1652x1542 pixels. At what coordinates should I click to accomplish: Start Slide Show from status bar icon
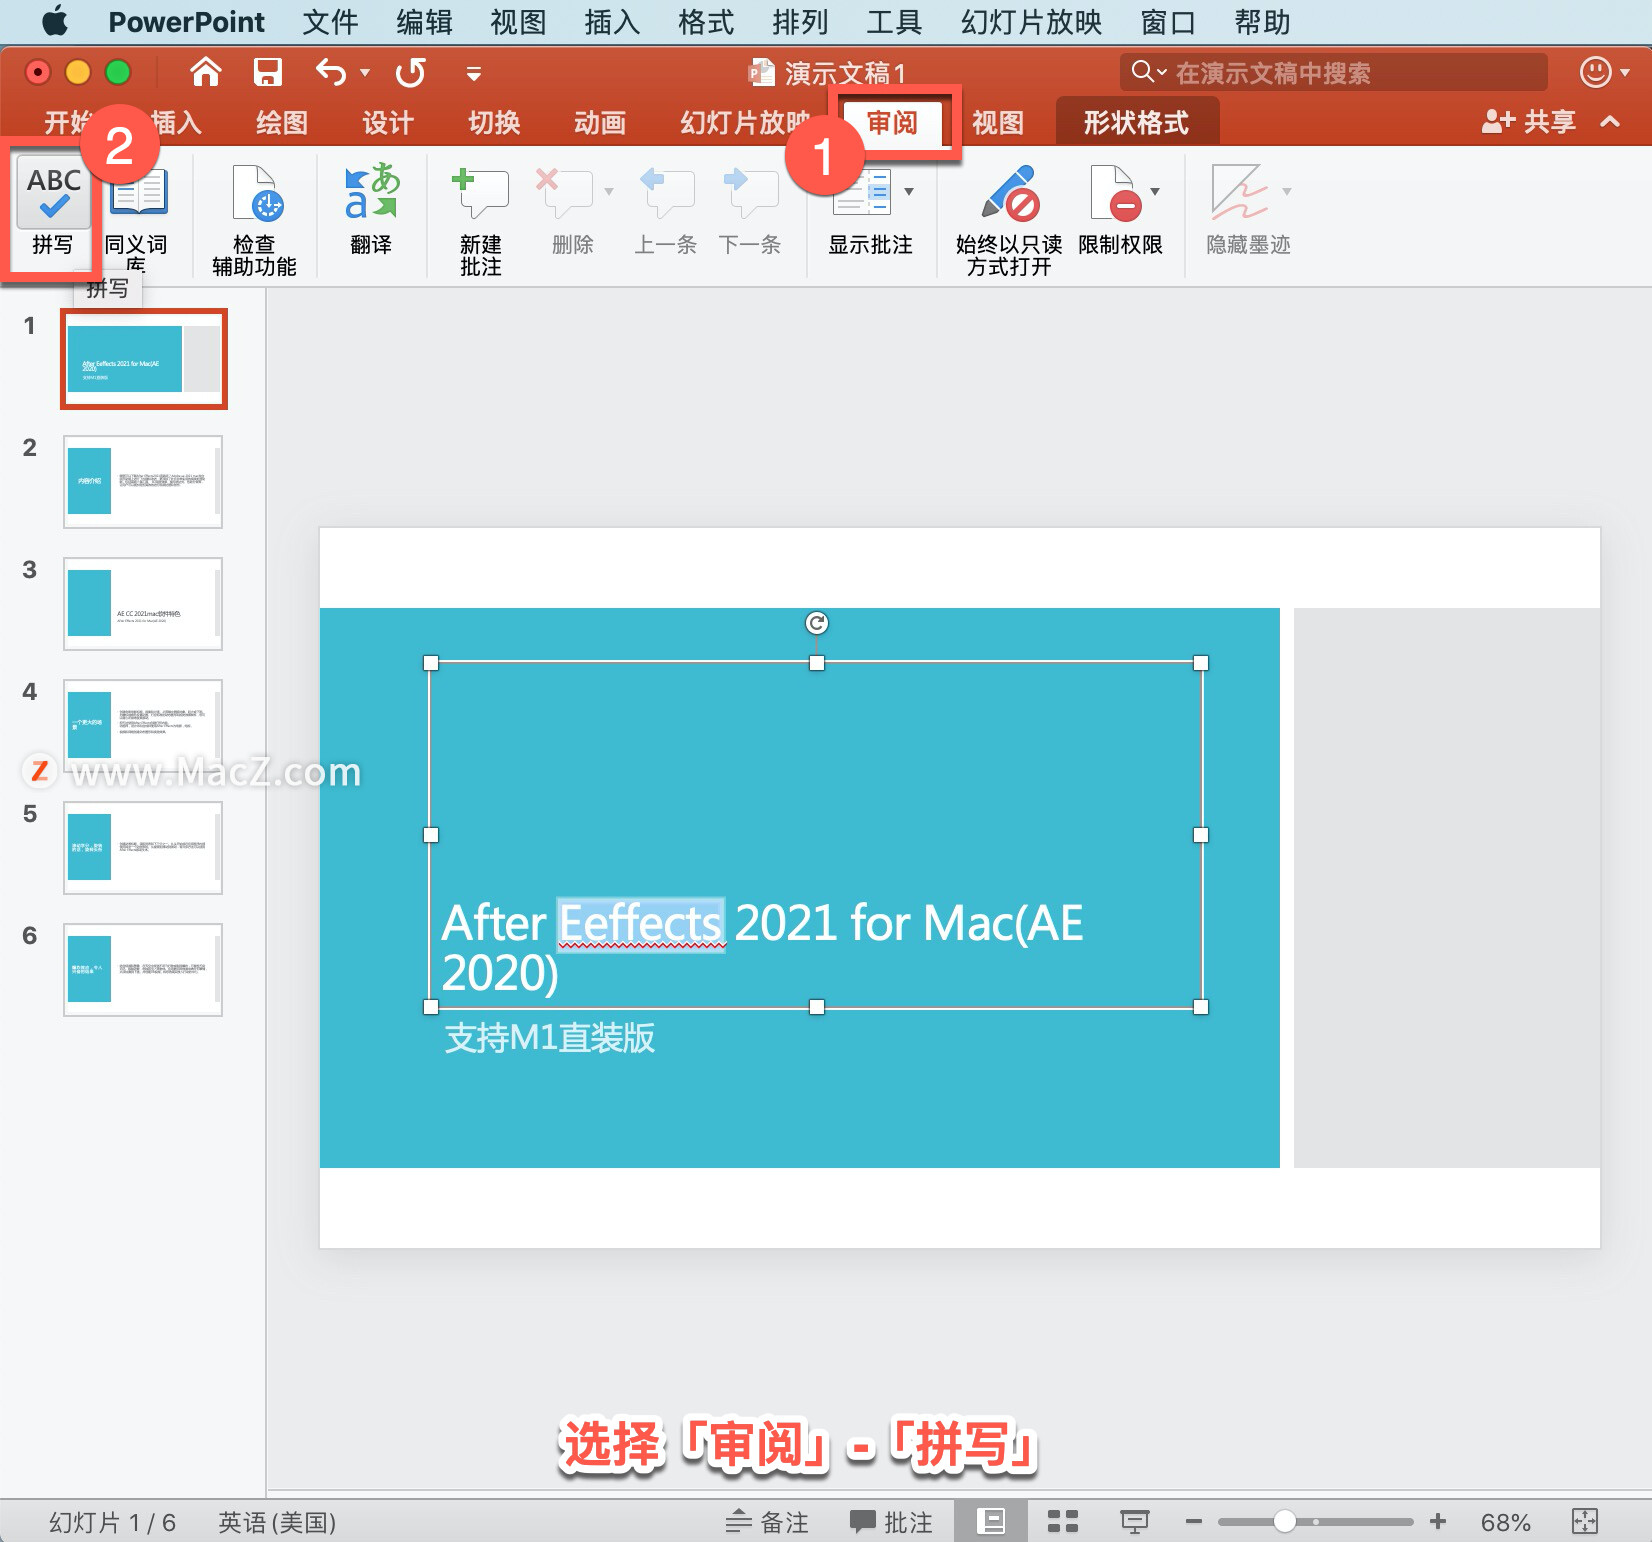(1134, 1521)
